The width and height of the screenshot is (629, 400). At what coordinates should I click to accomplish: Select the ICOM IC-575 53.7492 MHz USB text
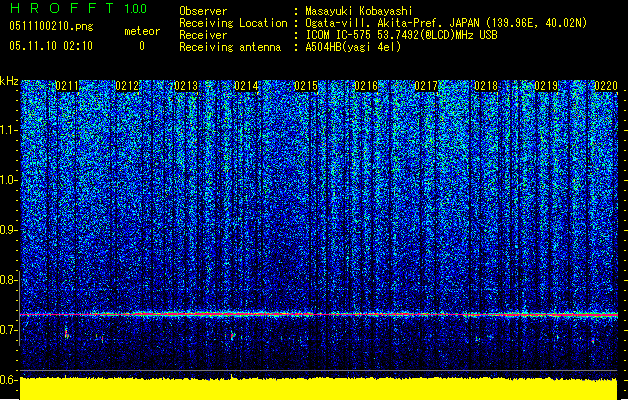pyautogui.click(x=401, y=35)
